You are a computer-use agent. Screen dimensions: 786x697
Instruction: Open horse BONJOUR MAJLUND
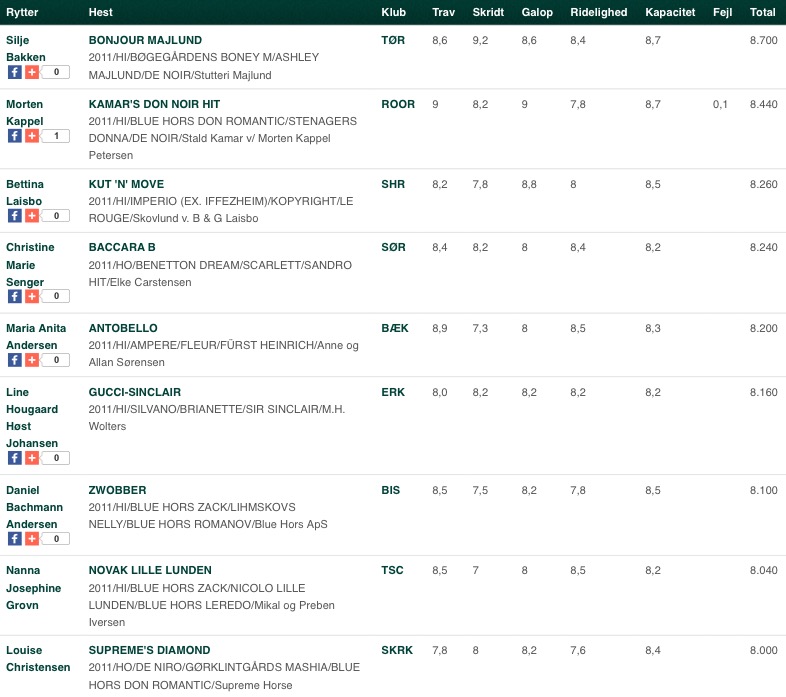pos(145,40)
